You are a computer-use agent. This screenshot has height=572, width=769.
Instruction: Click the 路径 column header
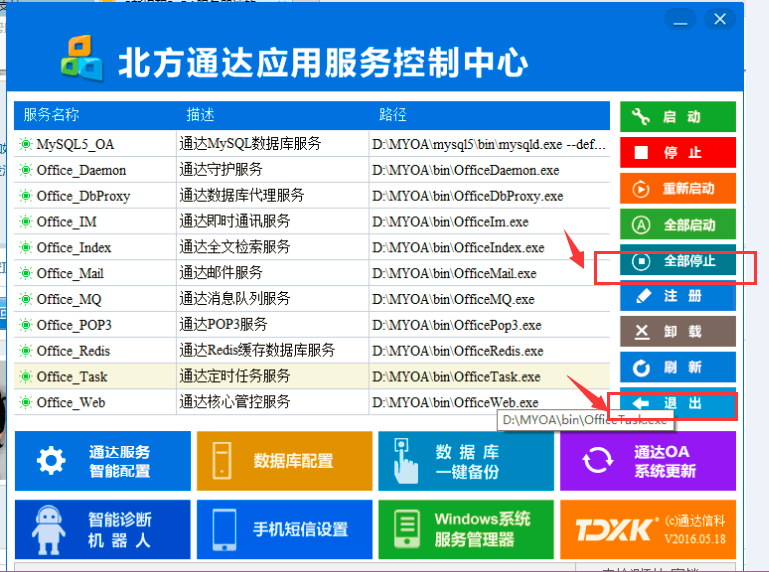point(393,115)
